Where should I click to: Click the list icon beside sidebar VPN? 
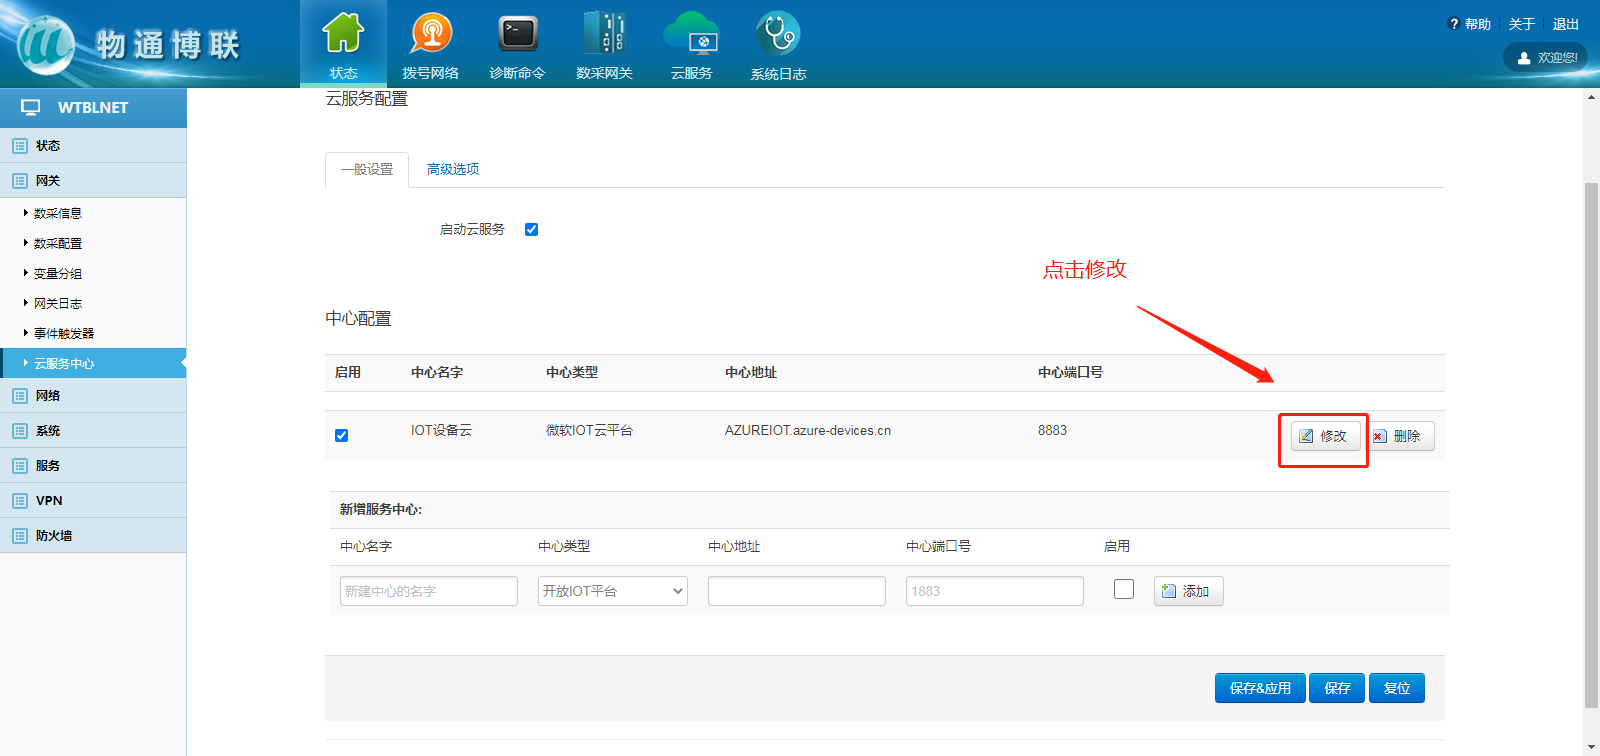tap(20, 501)
